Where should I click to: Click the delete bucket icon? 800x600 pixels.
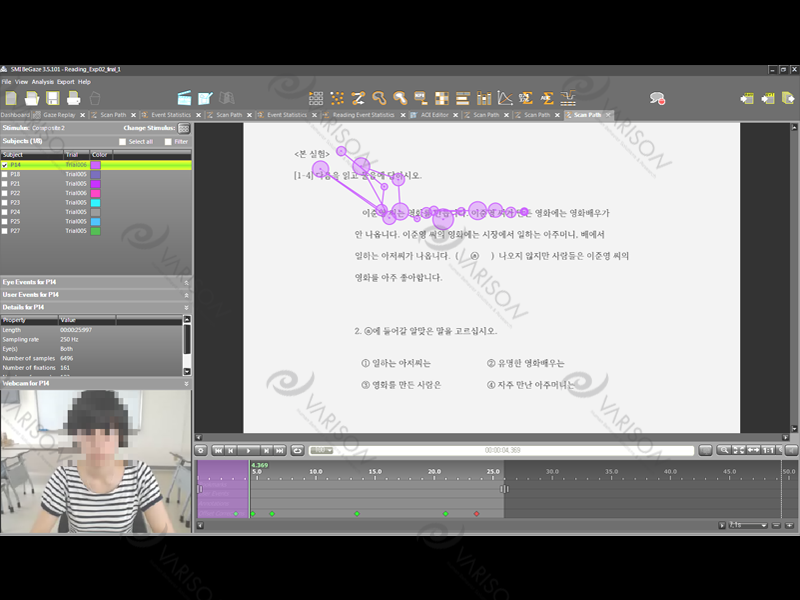[94, 98]
